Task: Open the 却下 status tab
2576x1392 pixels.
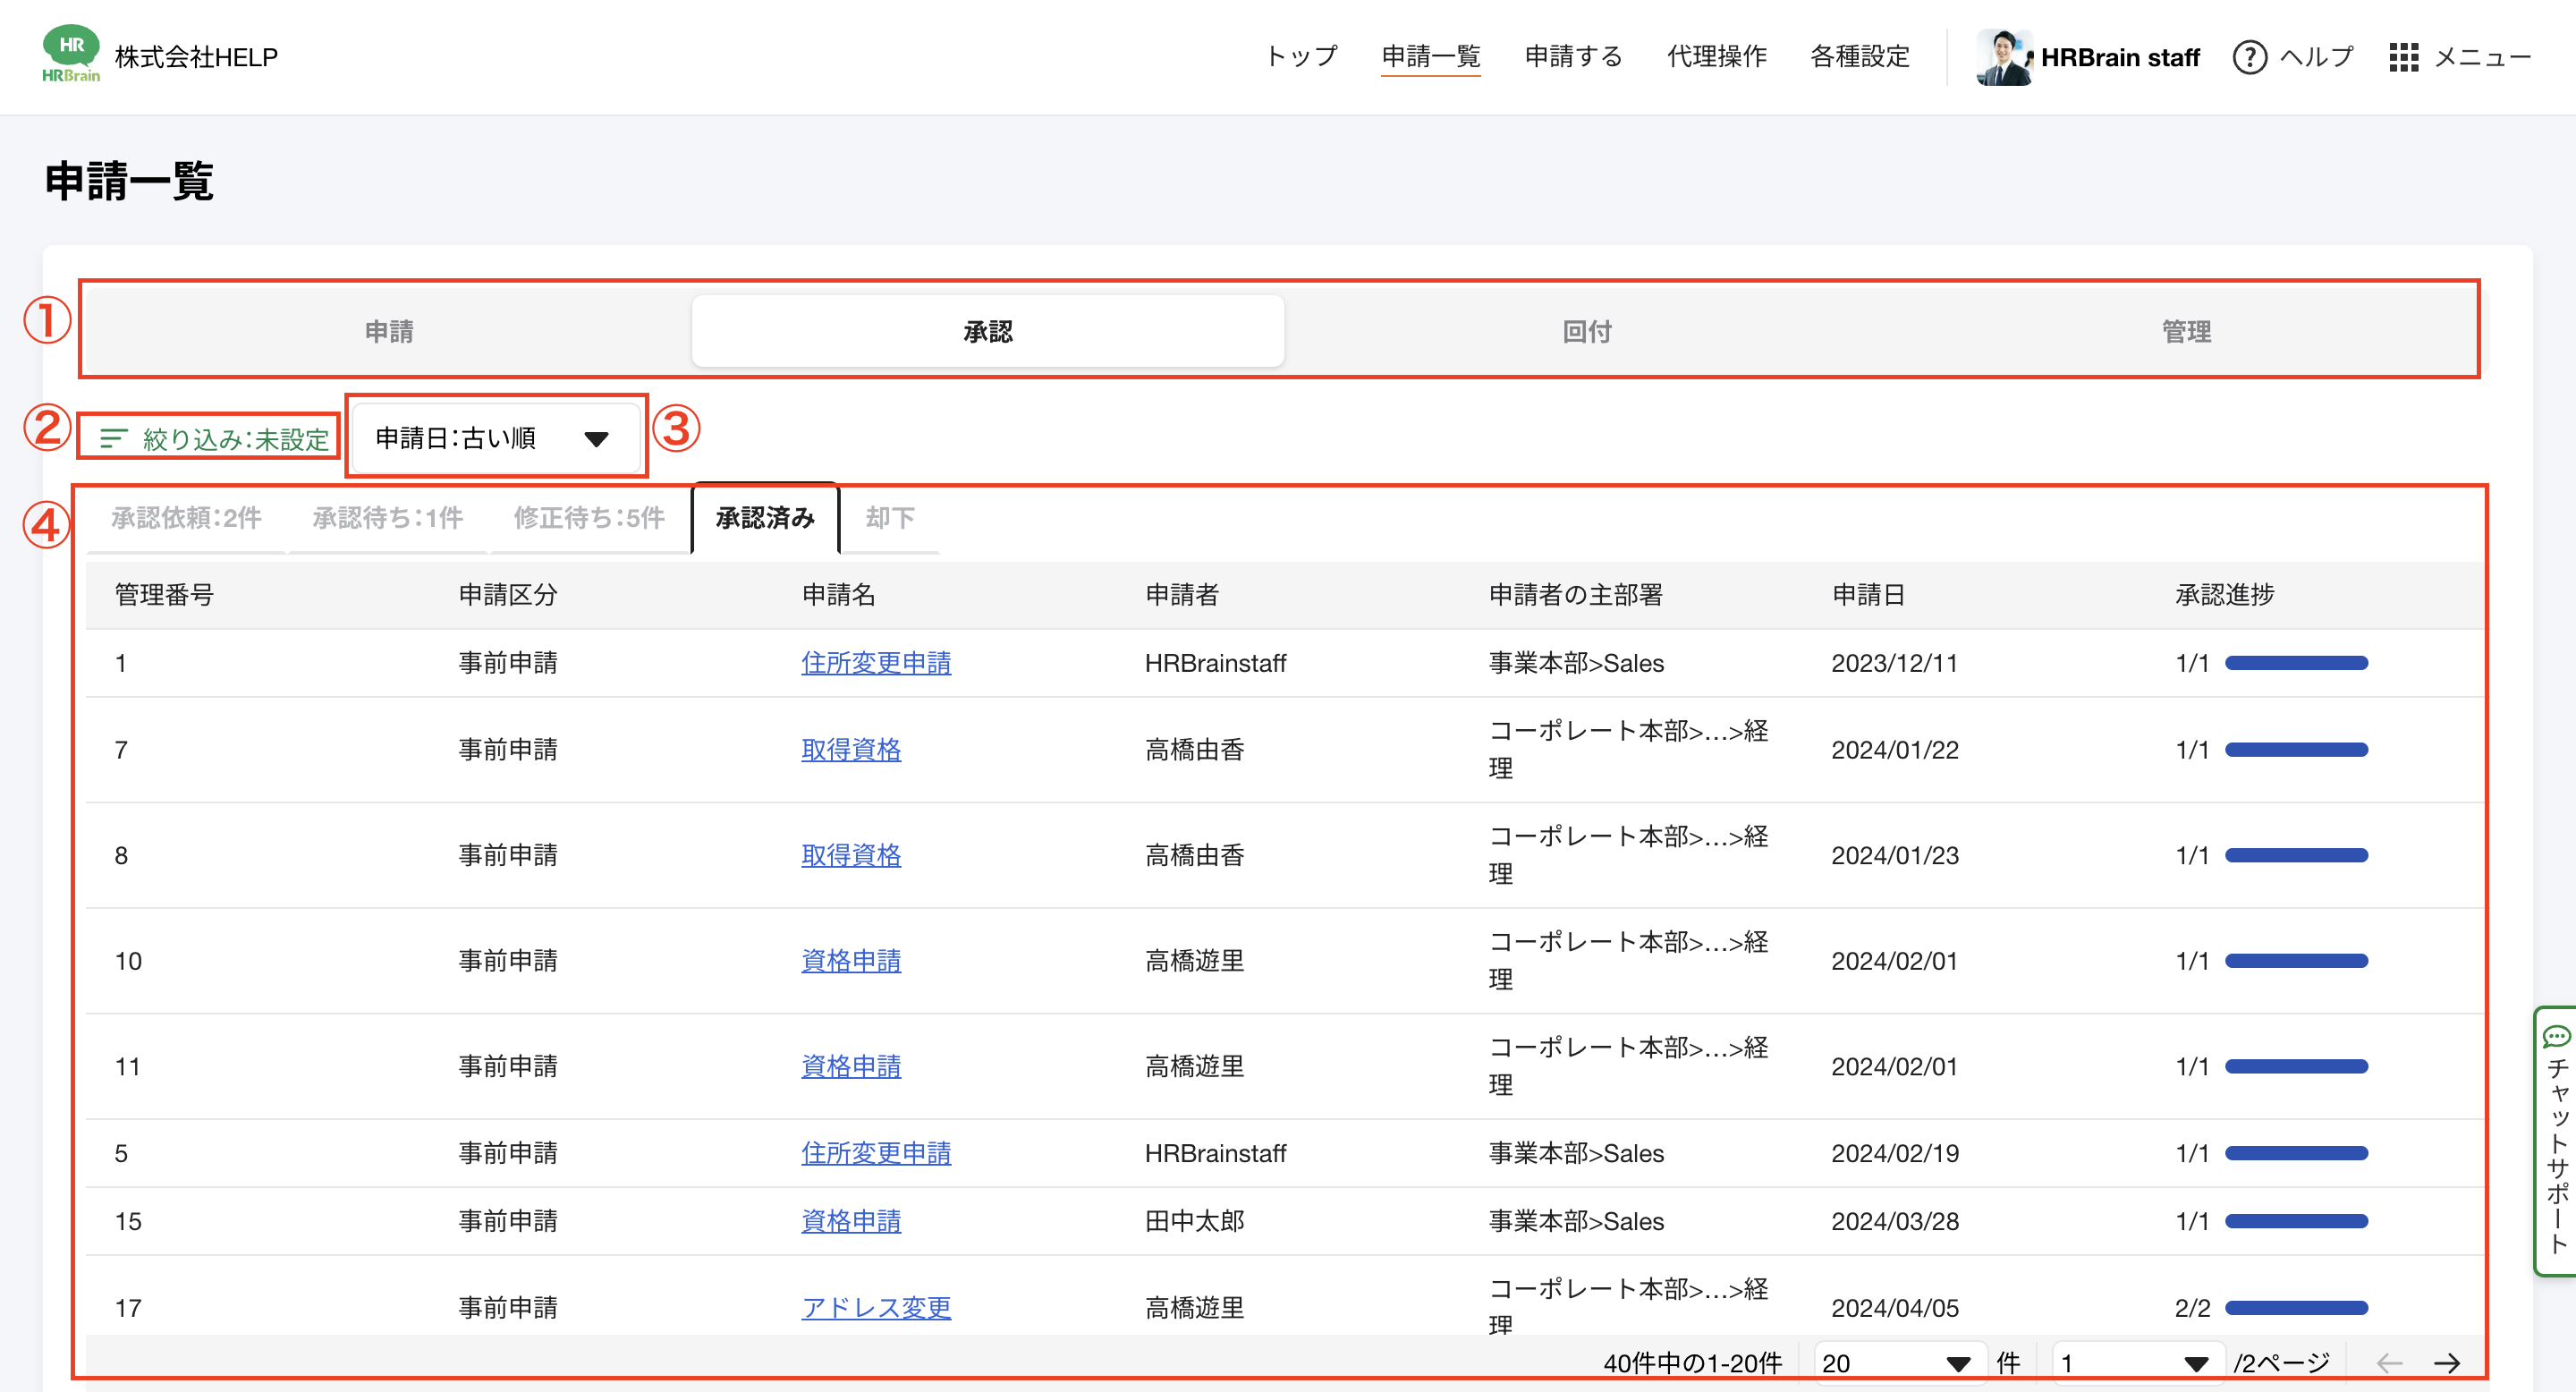Action: (x=890, y=517)
